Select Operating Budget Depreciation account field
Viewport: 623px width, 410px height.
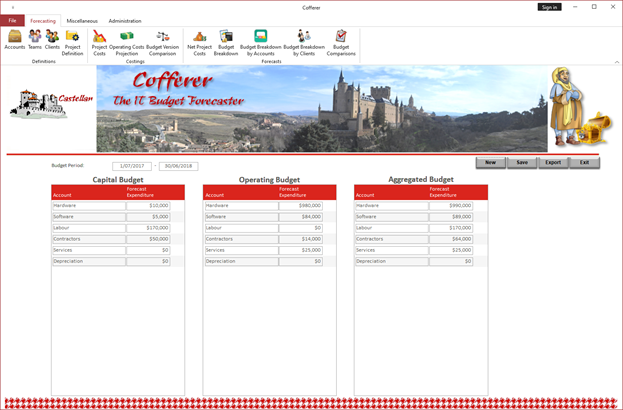[x=242, y=261]
